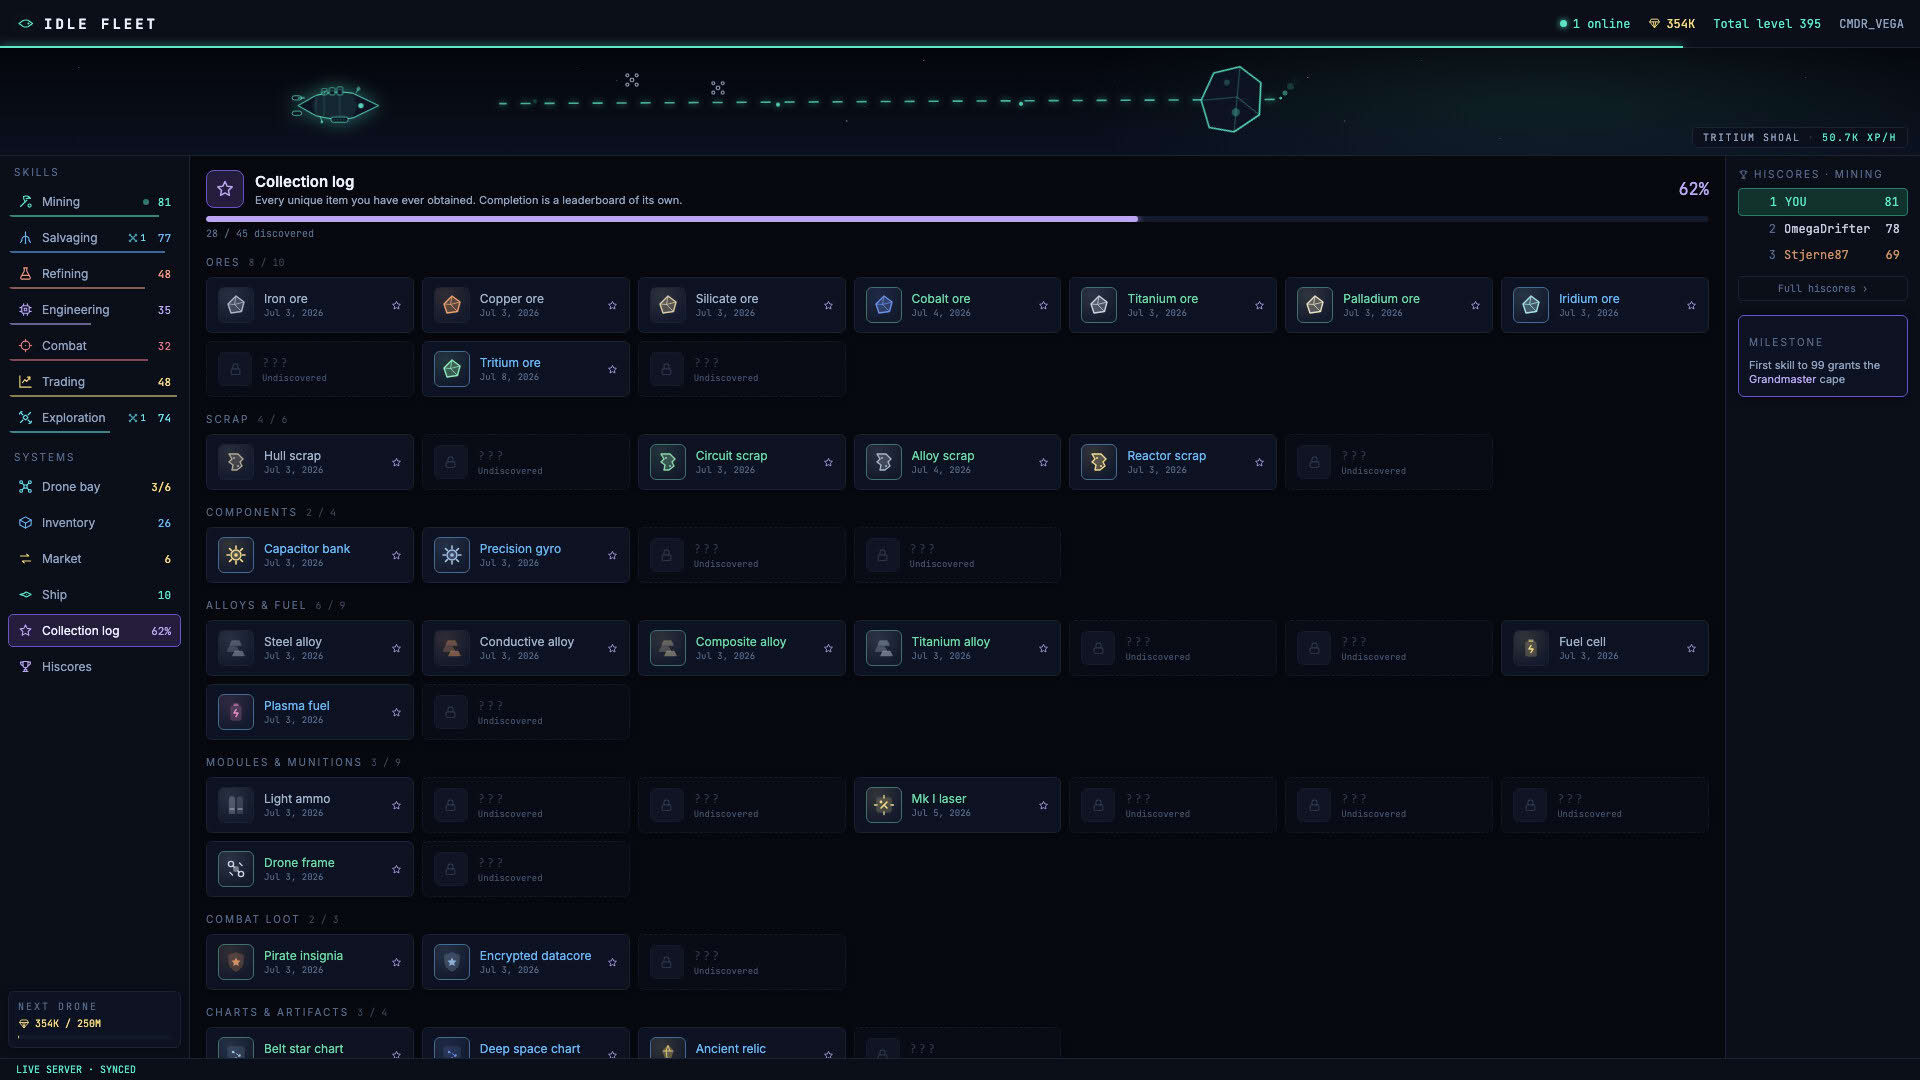Click the Reactor scrap item icon
This screenshot has height=1080, width=1920.
click(x=1099, y=462)
